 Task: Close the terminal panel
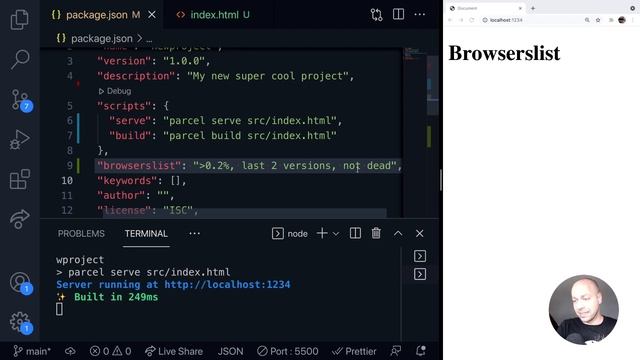pos(419,233)
